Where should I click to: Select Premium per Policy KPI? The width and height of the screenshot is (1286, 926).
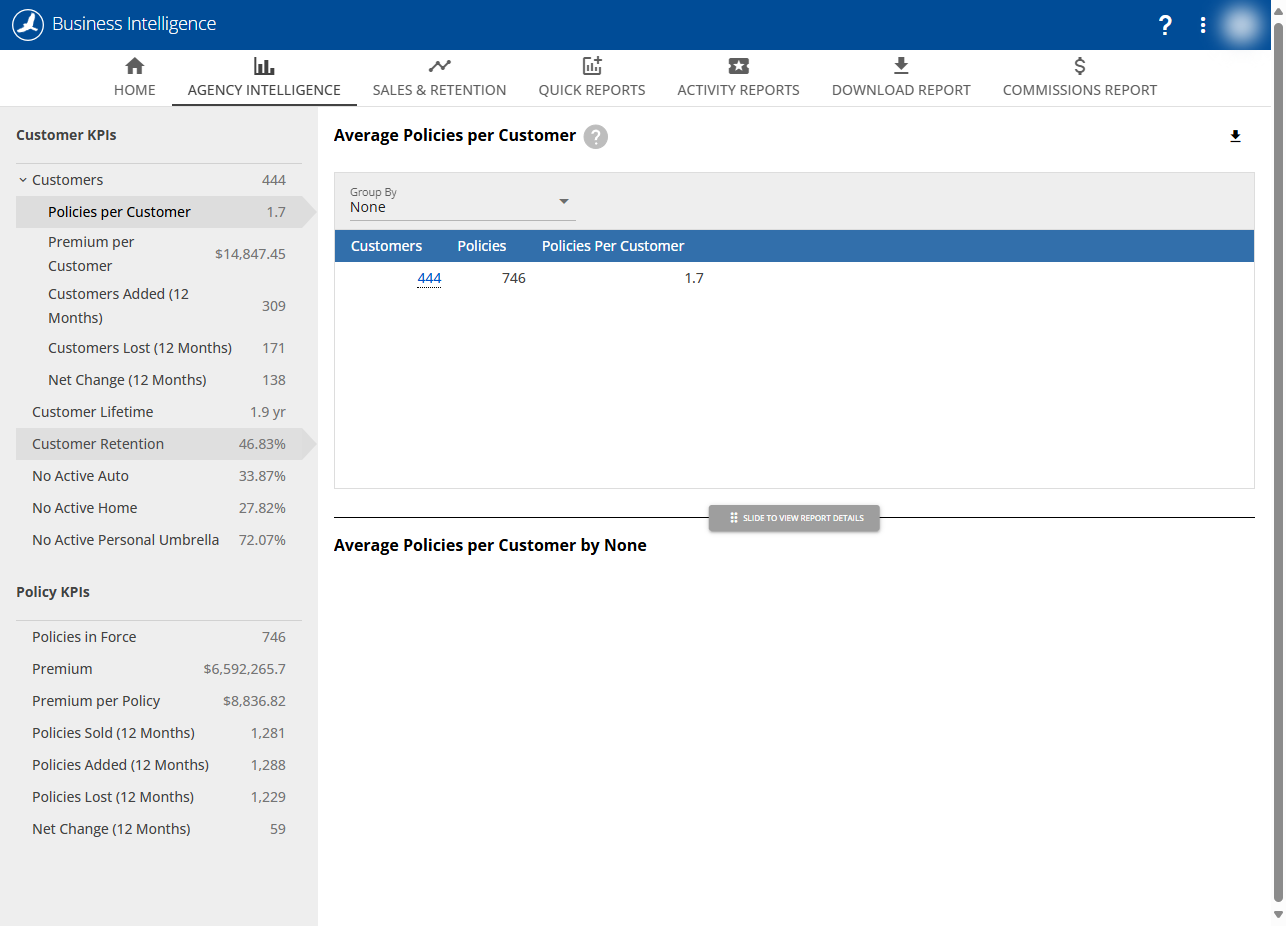point(158,701)
